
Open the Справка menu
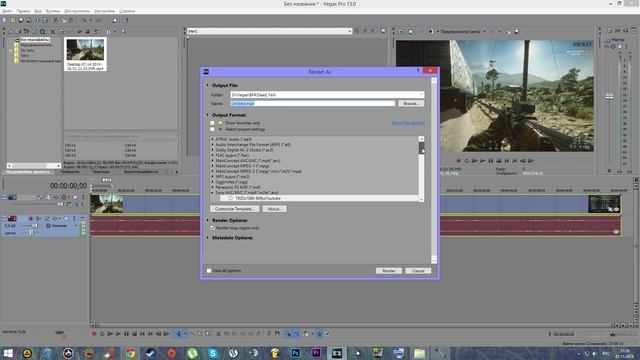[x=127, y=11]
